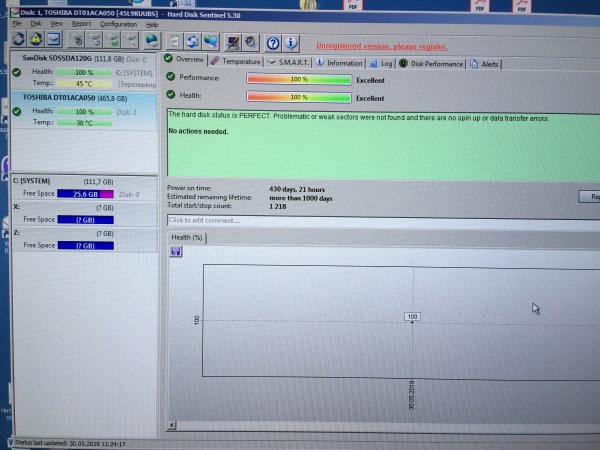This screenshot has width=600, height=450.
Task: Open the Disk menu
Action: tap(35, 23)
